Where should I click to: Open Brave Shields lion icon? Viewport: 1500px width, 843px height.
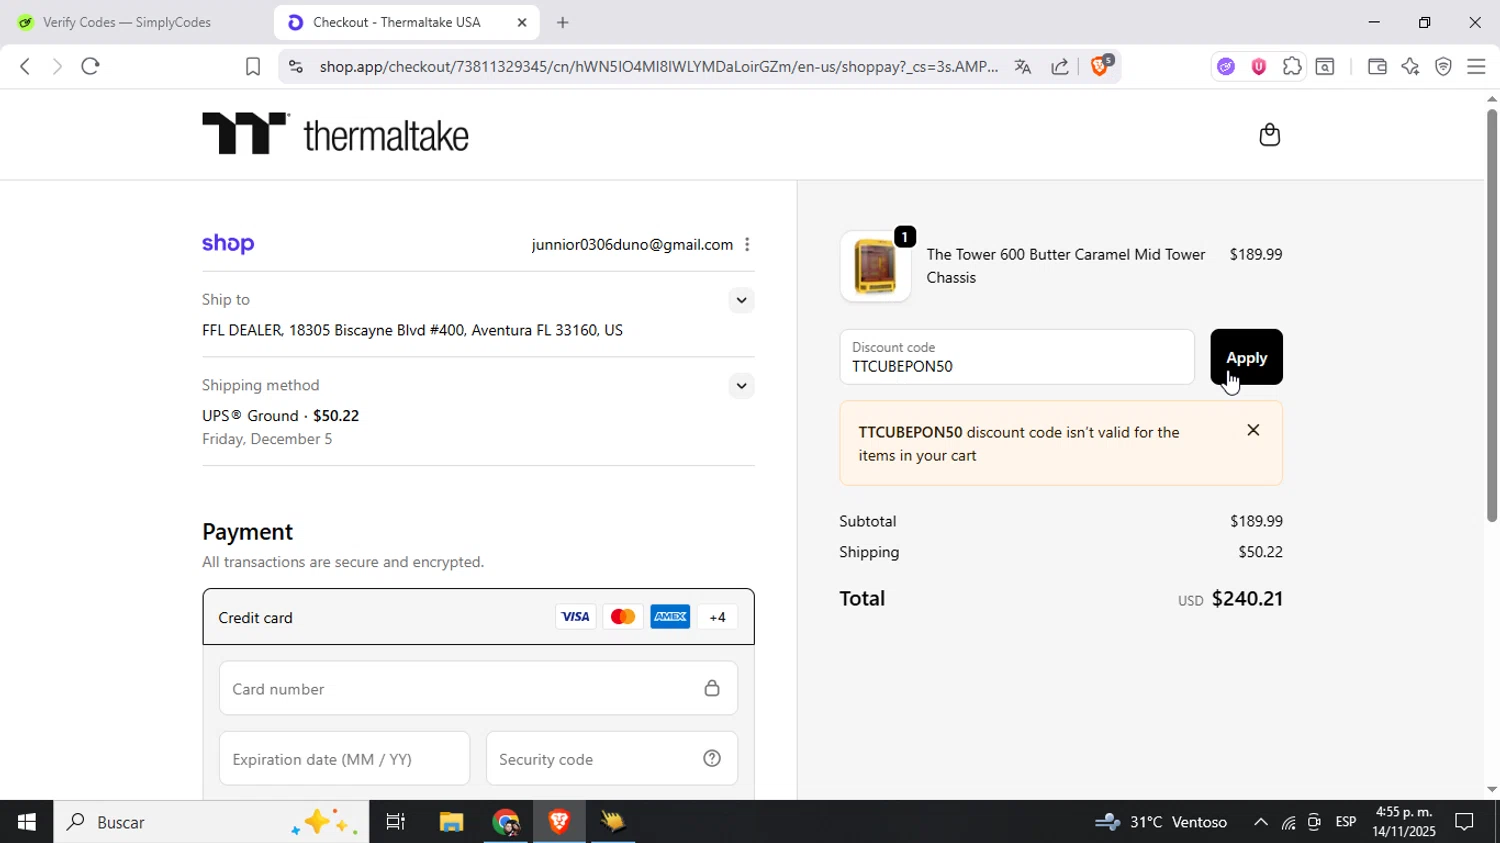(x=1100, y=66)
